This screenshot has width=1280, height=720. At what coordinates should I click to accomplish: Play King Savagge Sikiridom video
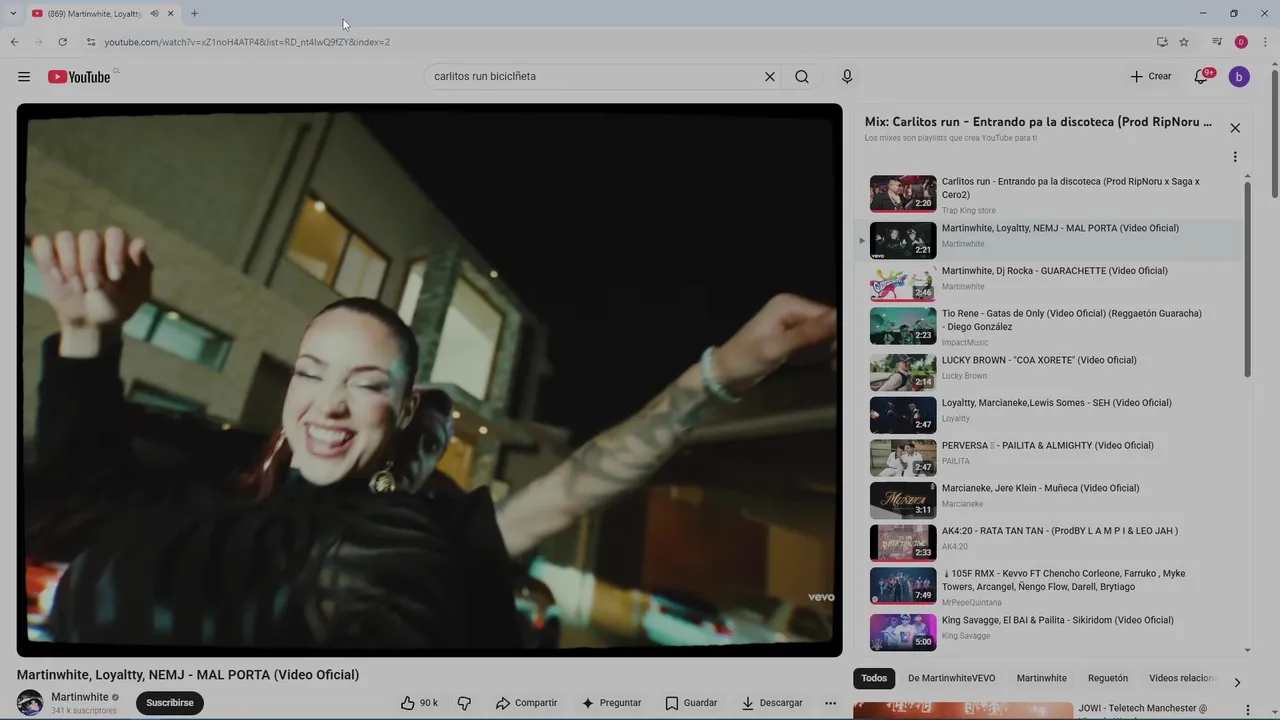point(1047,631)
